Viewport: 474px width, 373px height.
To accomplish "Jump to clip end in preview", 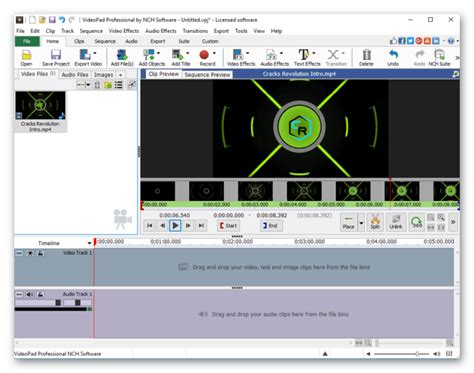I will pyautogui.click(x=201, y=226).
